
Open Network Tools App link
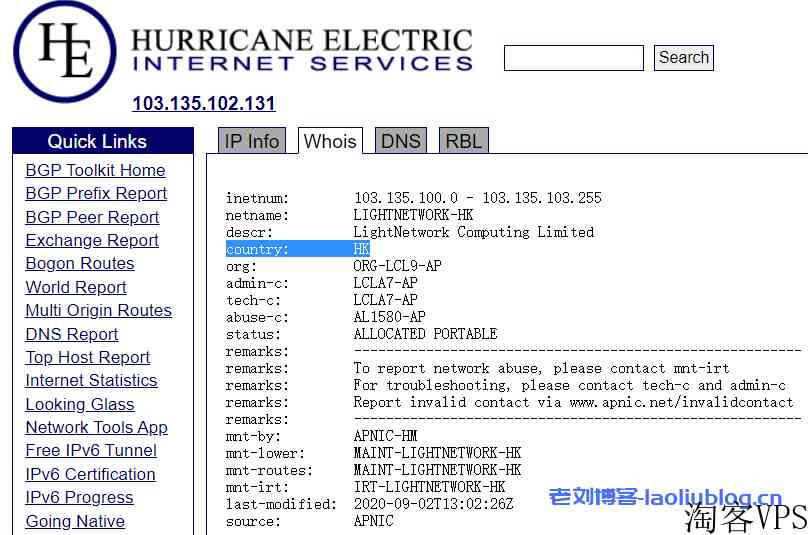tap(96, 427)
